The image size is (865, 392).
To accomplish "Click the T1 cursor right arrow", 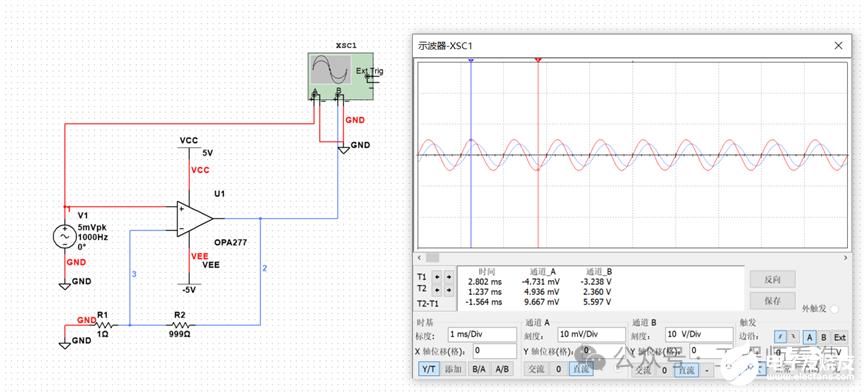I will (x=448, y=276).
